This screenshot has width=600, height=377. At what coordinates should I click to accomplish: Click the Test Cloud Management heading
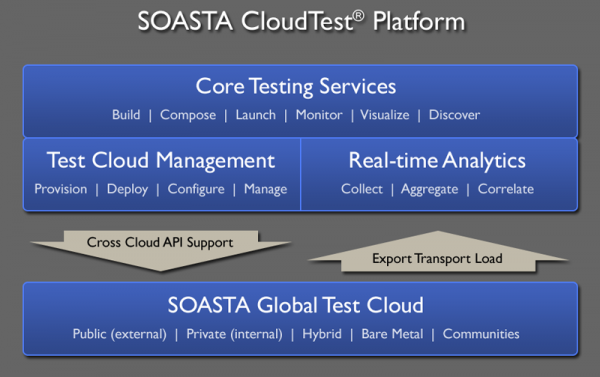point(161,160)
